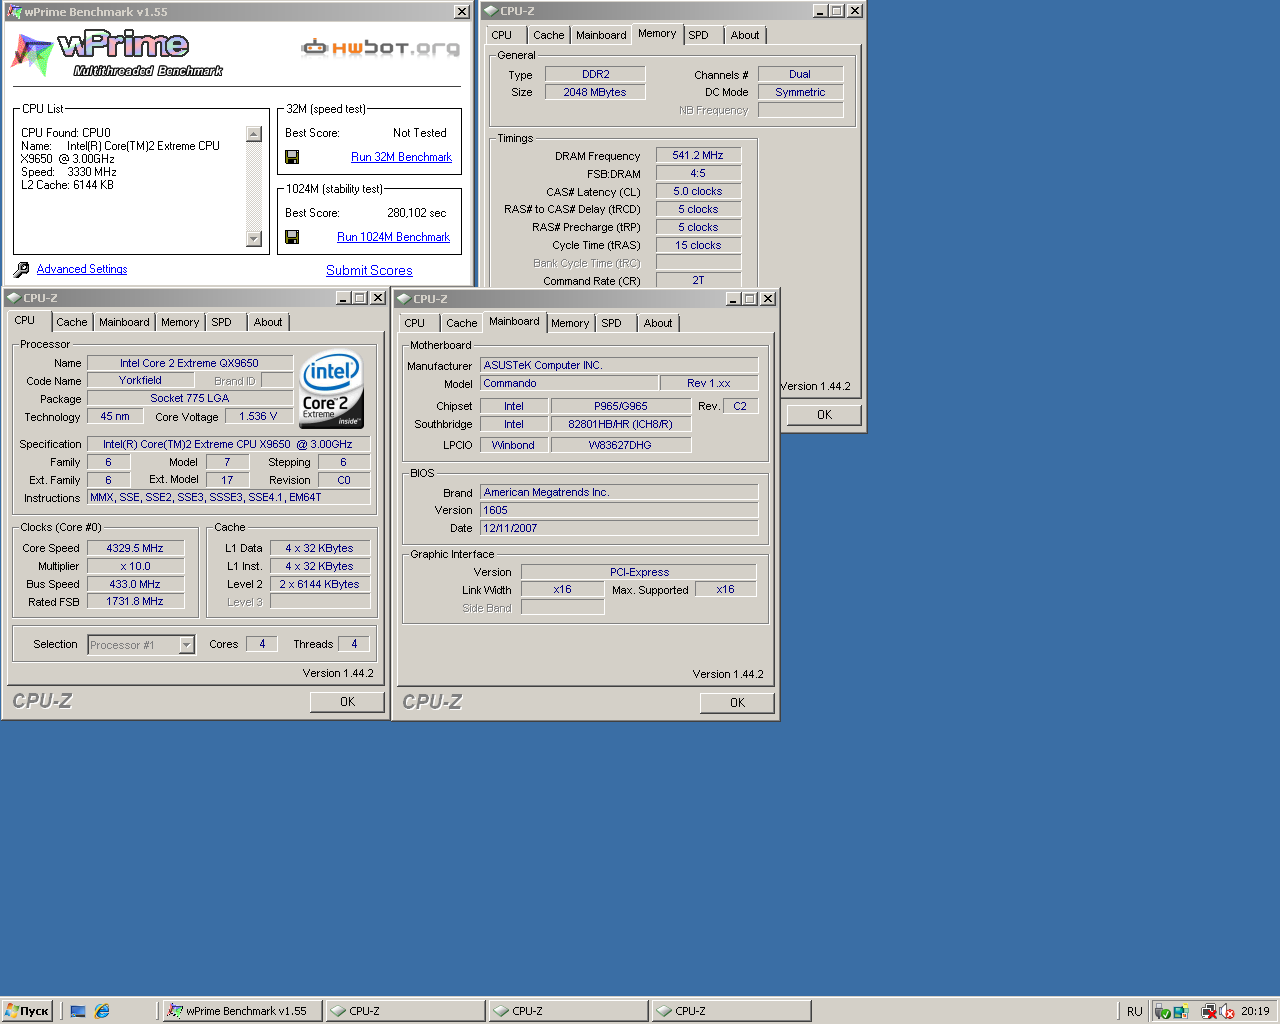Image resolution: width=1280 pixels, height=1024 pixels.
Task: Select About tab in CPU-Z Memory window
Action: pos(745,35)
